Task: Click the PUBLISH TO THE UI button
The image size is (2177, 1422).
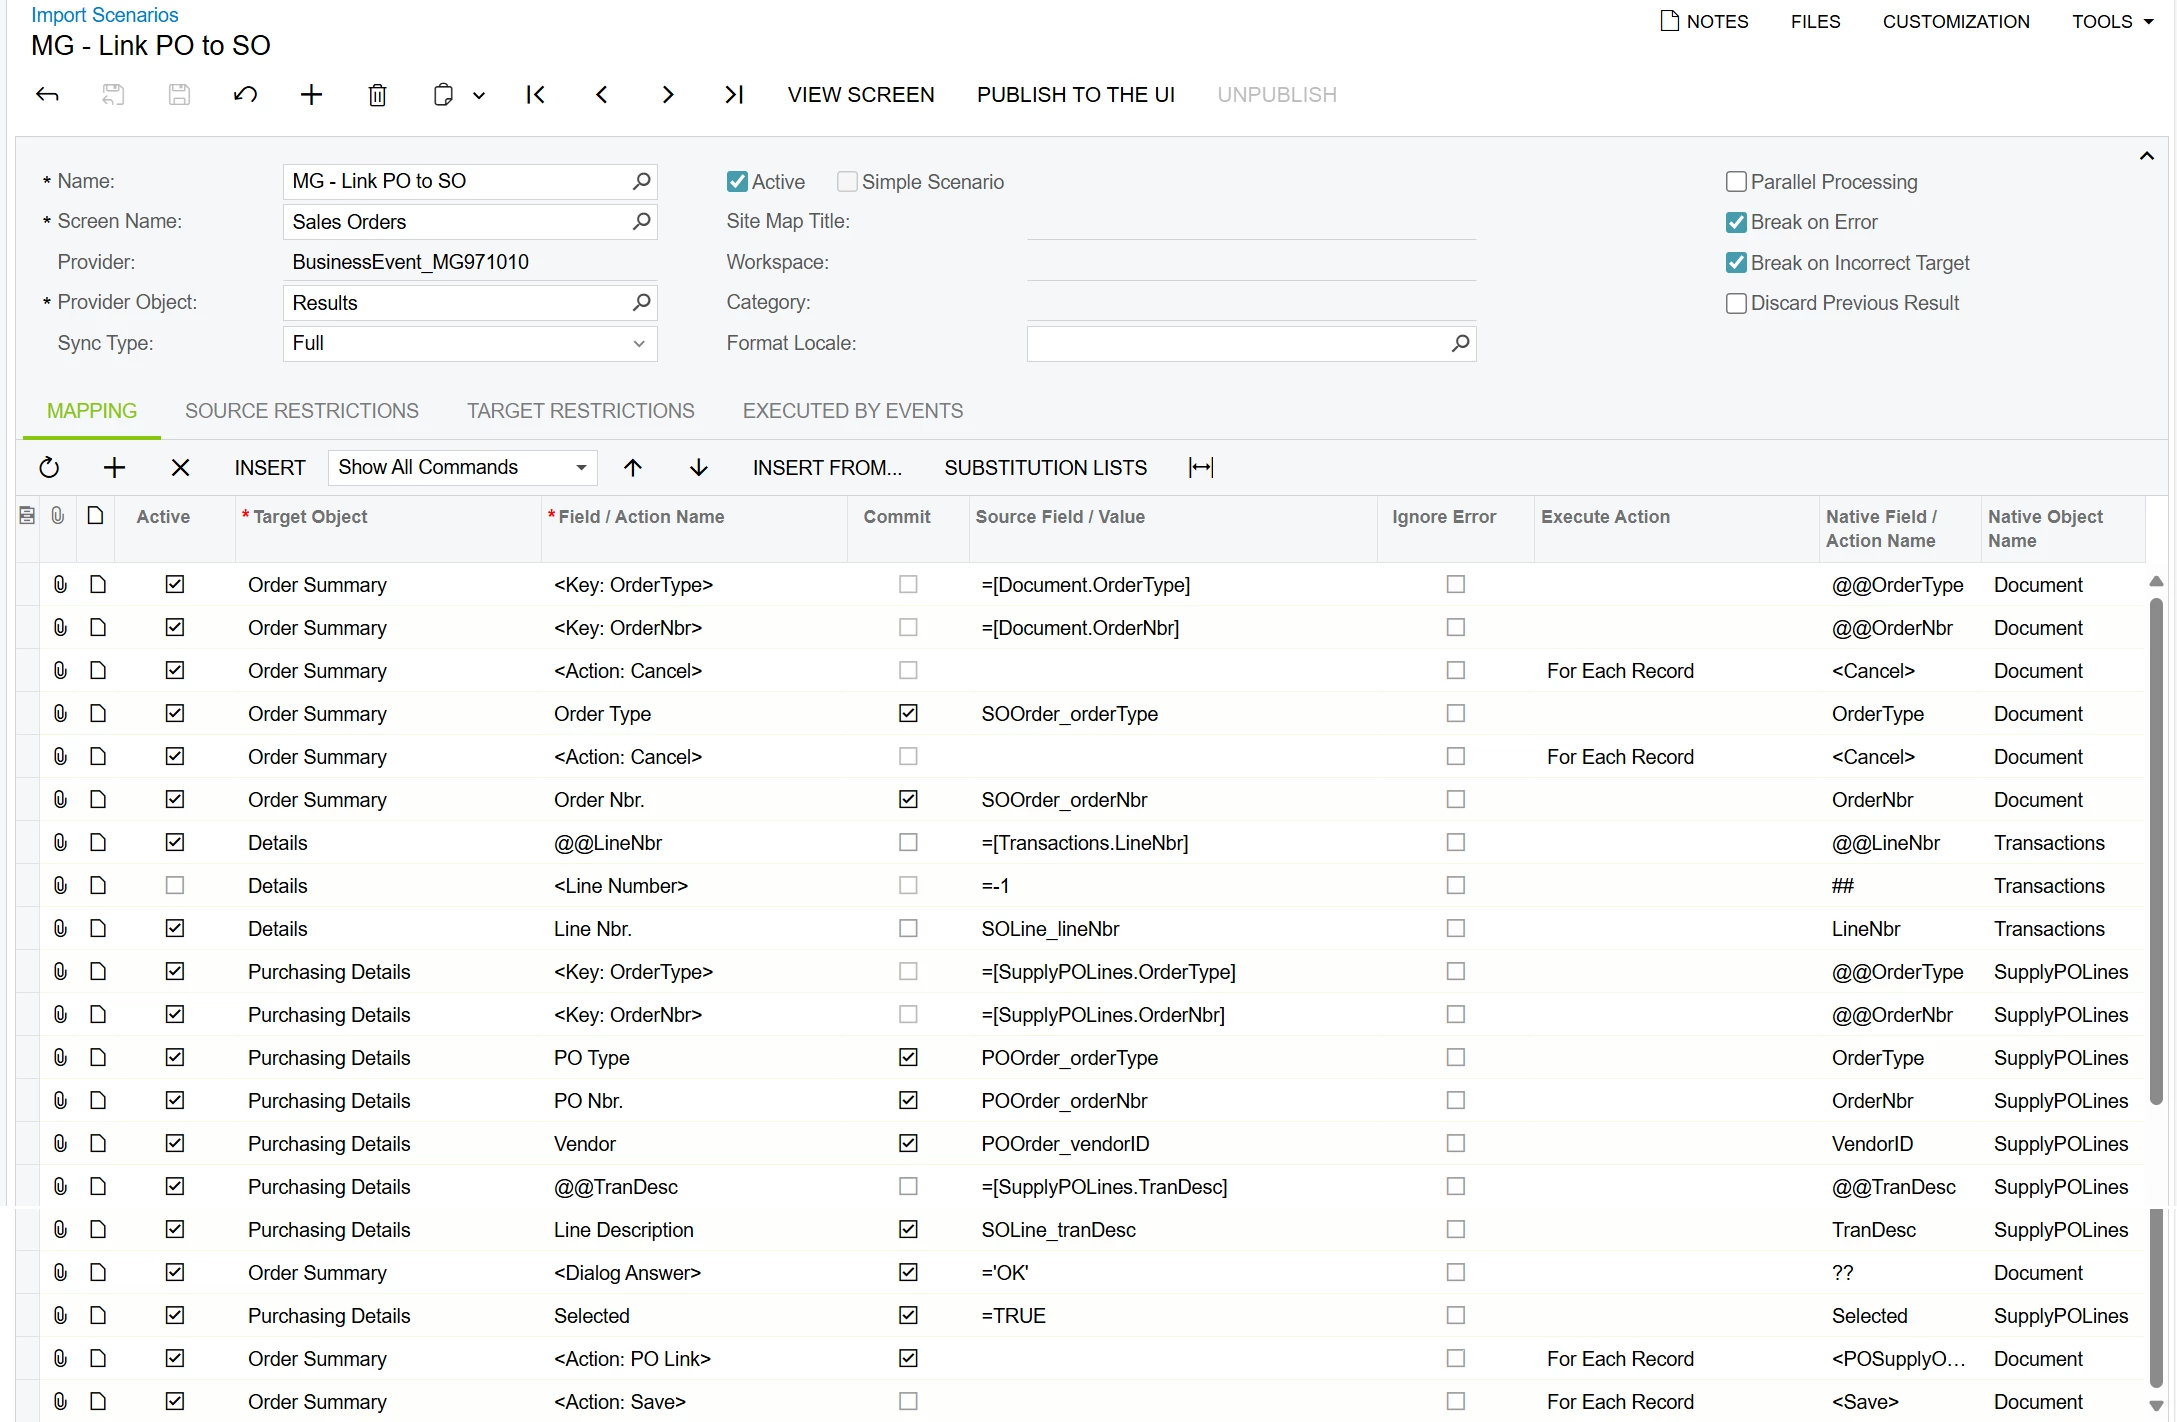Action: pyautogui.click(x=1075, y=95)
